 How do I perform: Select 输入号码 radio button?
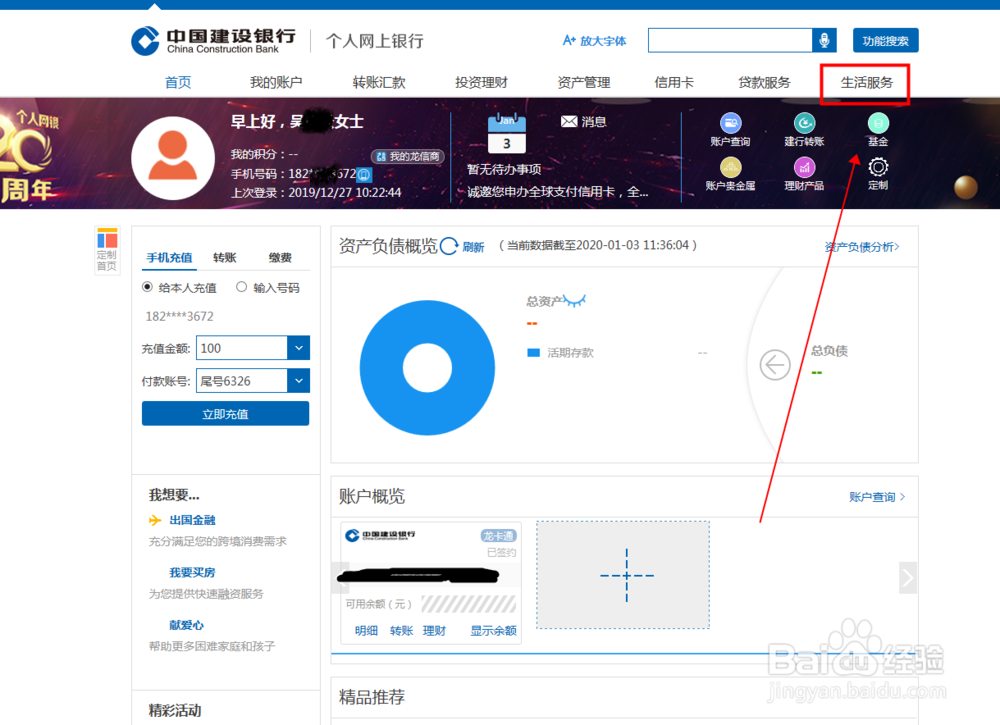point(241,287)
